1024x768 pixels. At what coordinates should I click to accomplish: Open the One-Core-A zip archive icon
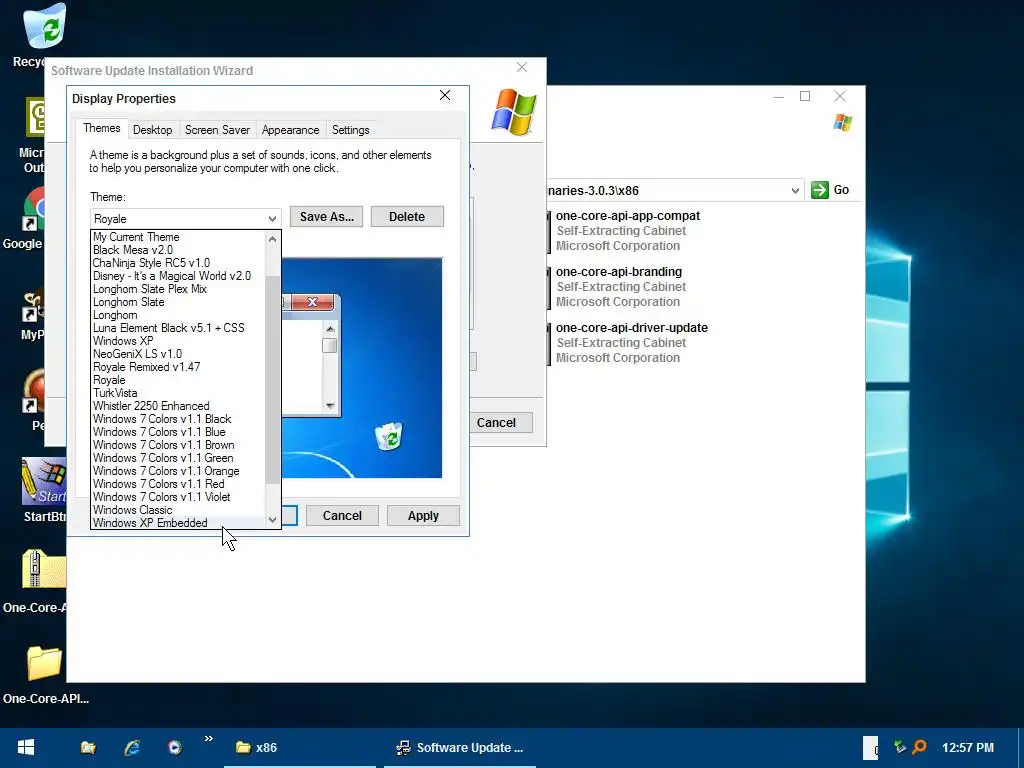pyautogui.click(x=44, y=569)
